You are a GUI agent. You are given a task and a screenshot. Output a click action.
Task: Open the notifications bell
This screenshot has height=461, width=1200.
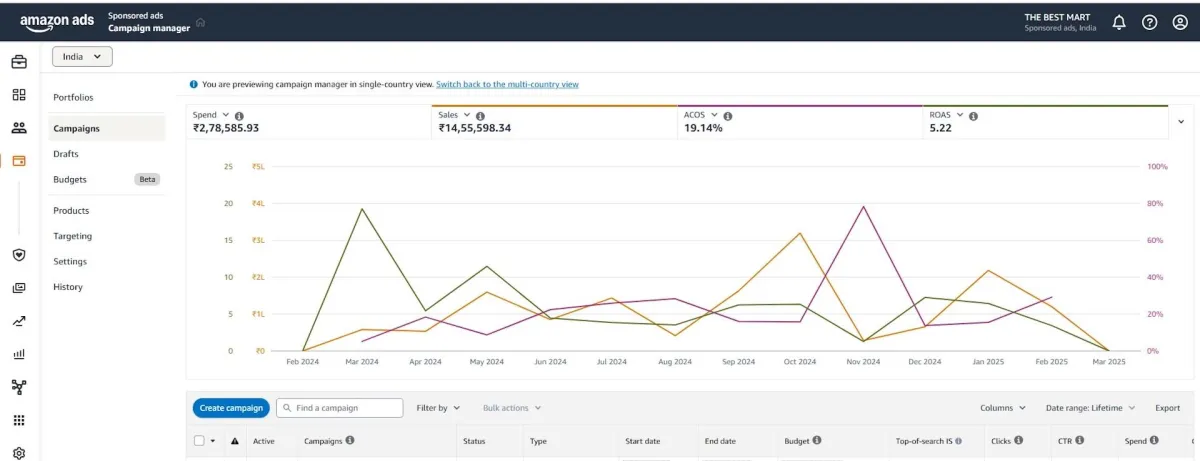pos(1118,22)
